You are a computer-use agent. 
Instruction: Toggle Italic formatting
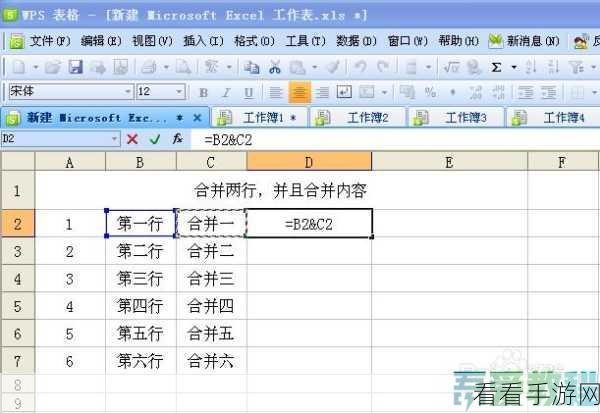(x=226, y=93)
